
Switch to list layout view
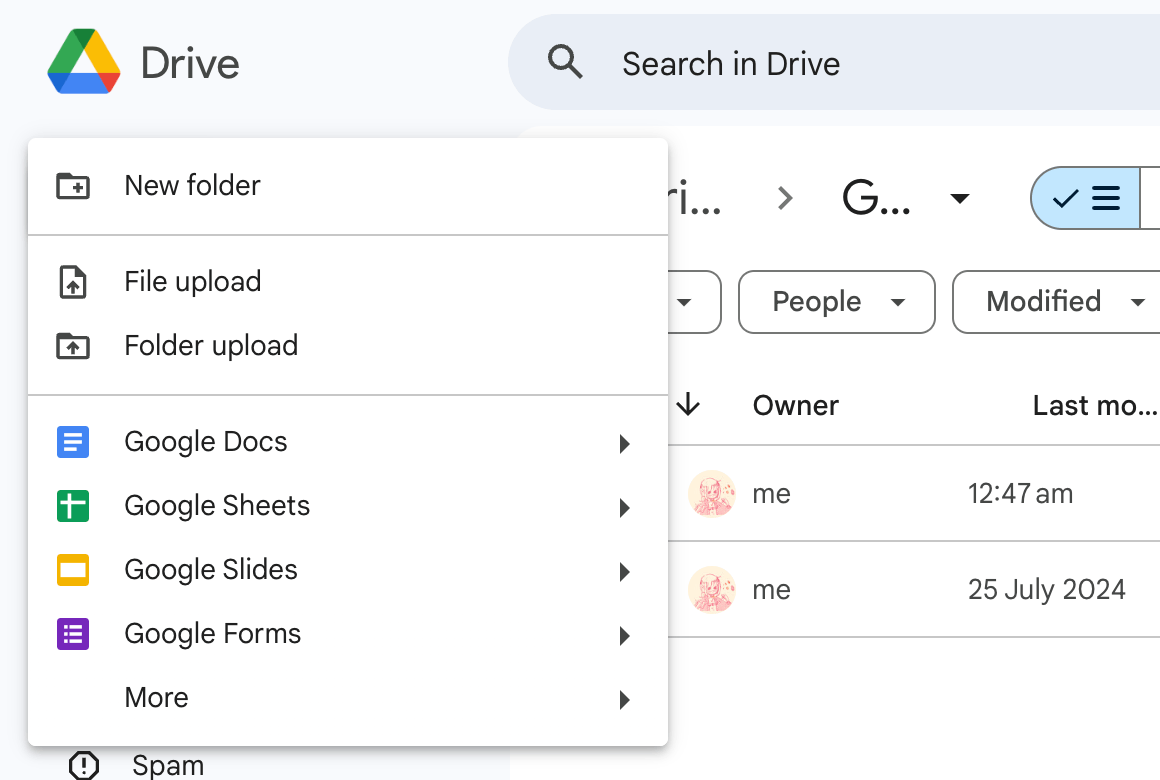pos(1085,198)
